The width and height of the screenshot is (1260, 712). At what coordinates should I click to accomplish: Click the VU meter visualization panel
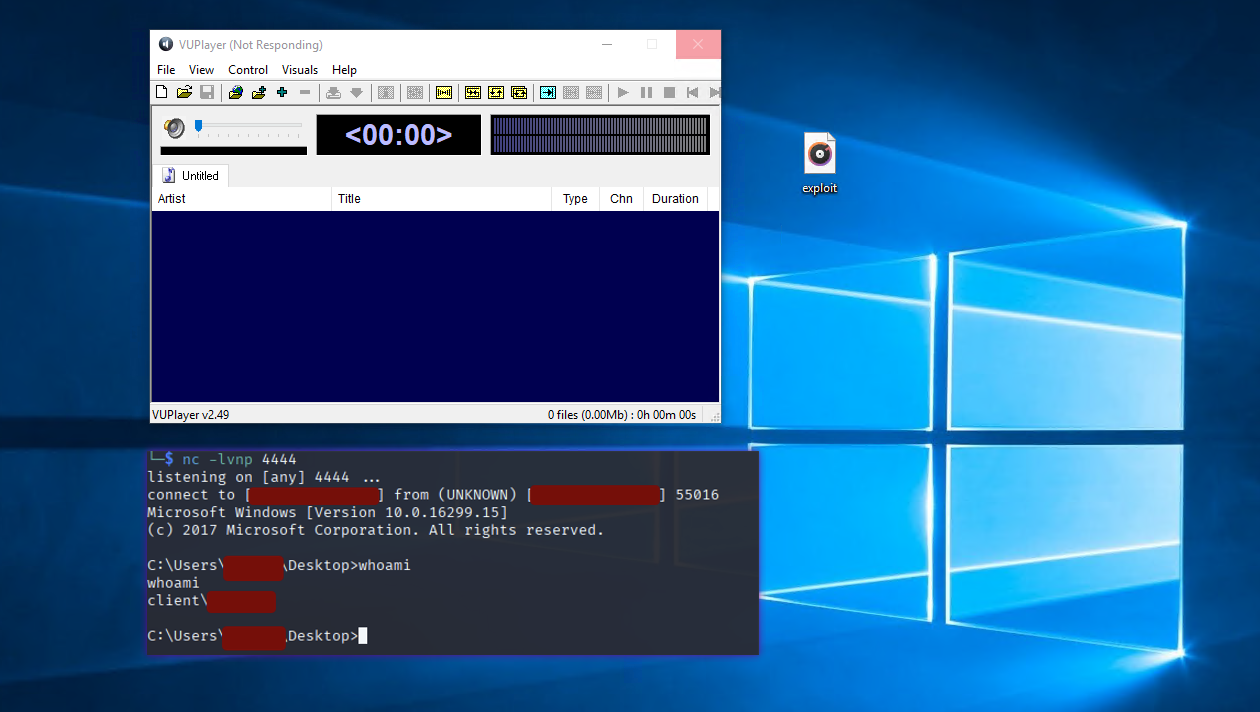600,135
